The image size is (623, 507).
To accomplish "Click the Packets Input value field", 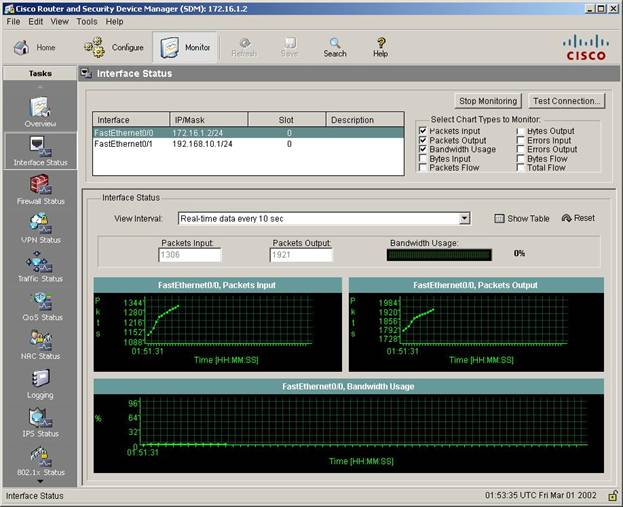I will (x=190, y=255).
